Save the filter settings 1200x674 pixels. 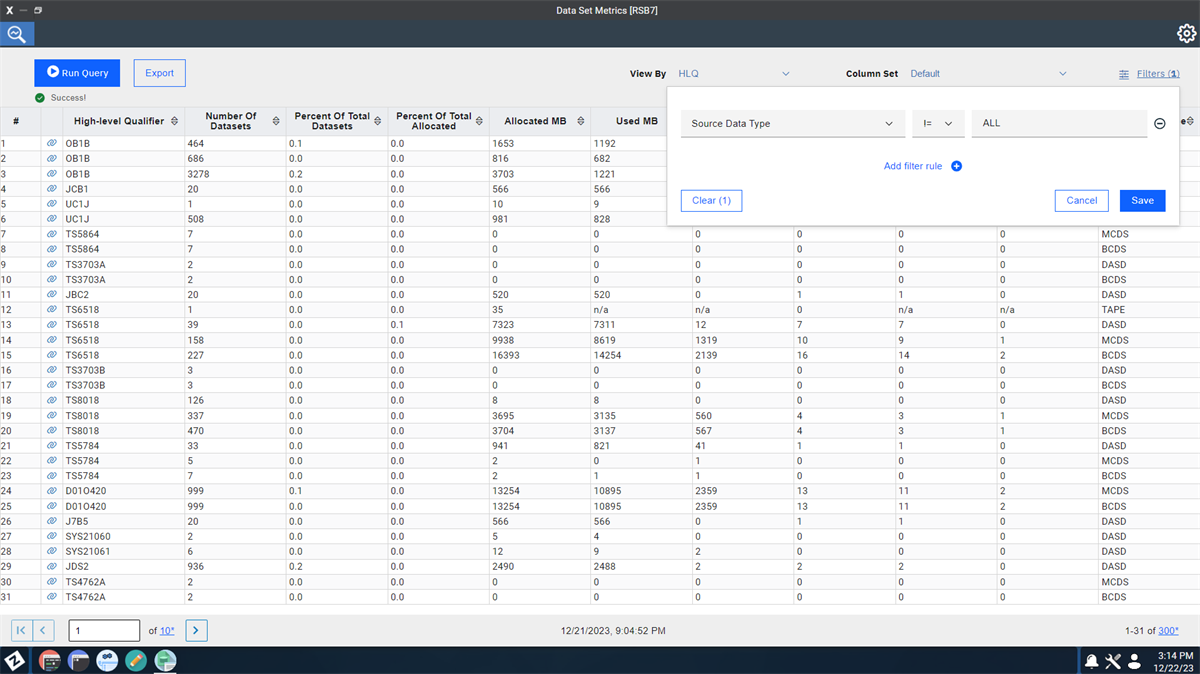click(1142, 201)
